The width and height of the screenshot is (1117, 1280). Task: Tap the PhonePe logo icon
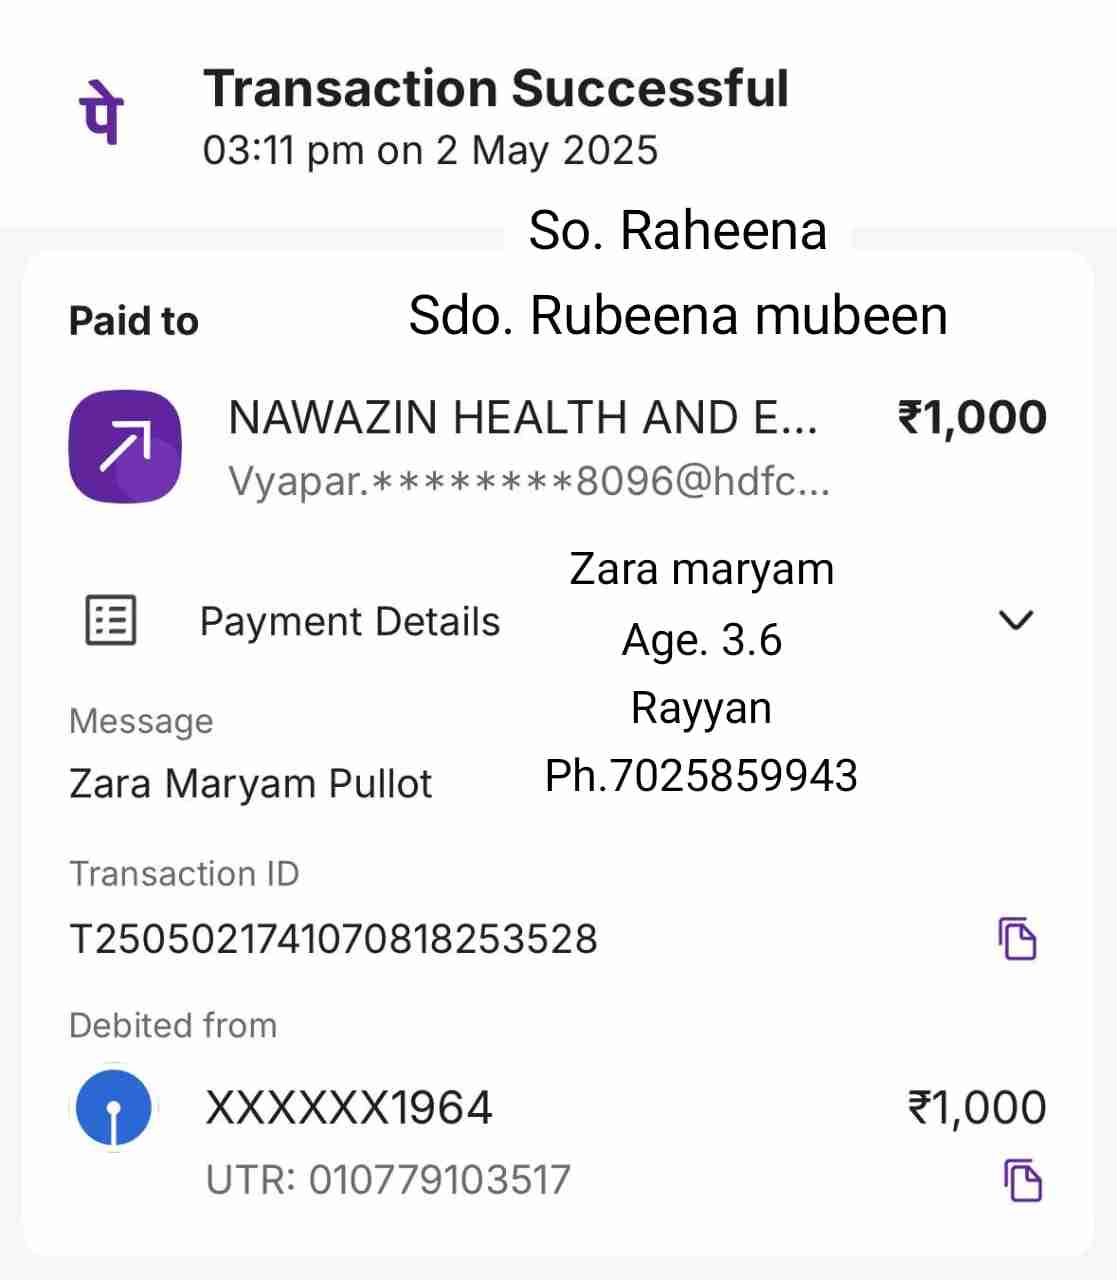tap(101, 111)
